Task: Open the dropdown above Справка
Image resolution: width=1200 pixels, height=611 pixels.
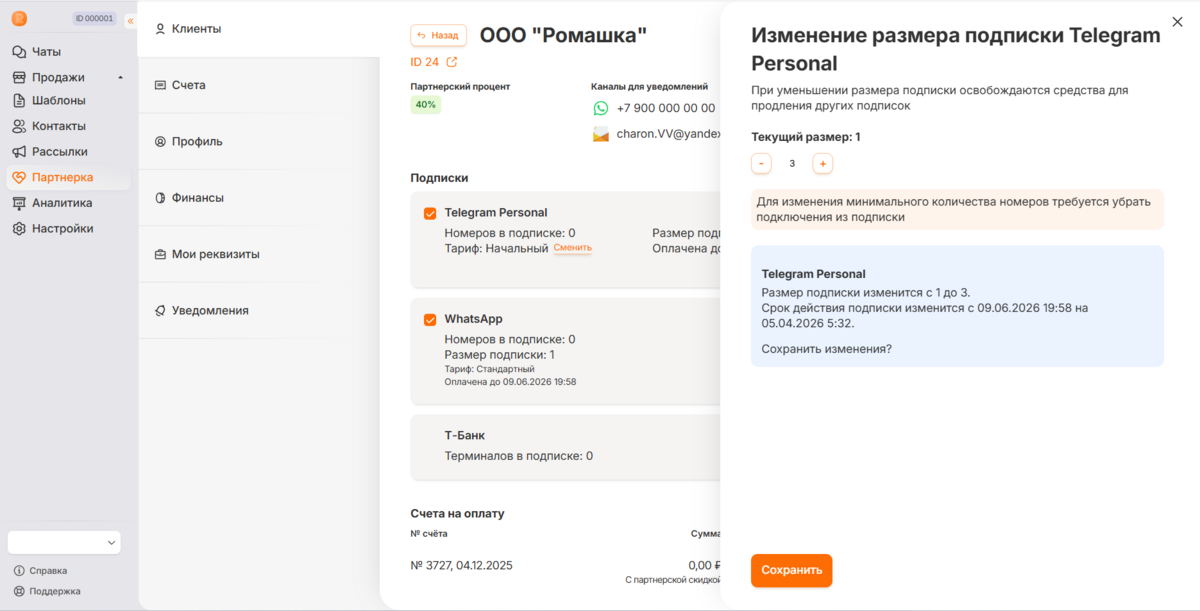Action: (63, 541)
